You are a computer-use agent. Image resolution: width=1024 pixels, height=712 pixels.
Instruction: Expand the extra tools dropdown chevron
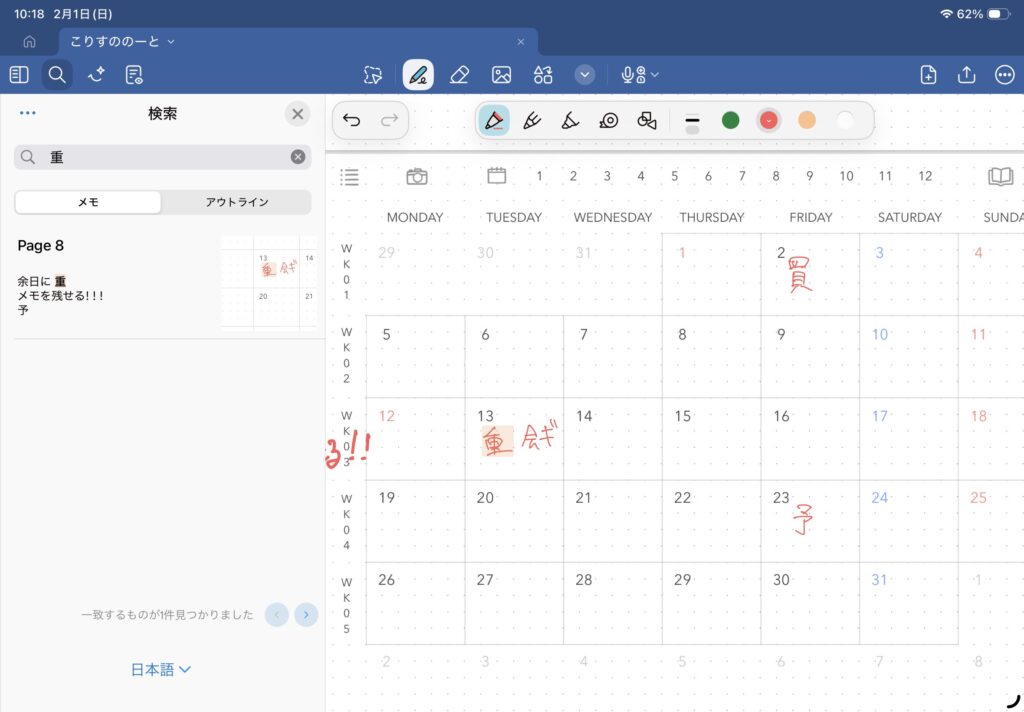pyautogui.click(x=585, y=75)
